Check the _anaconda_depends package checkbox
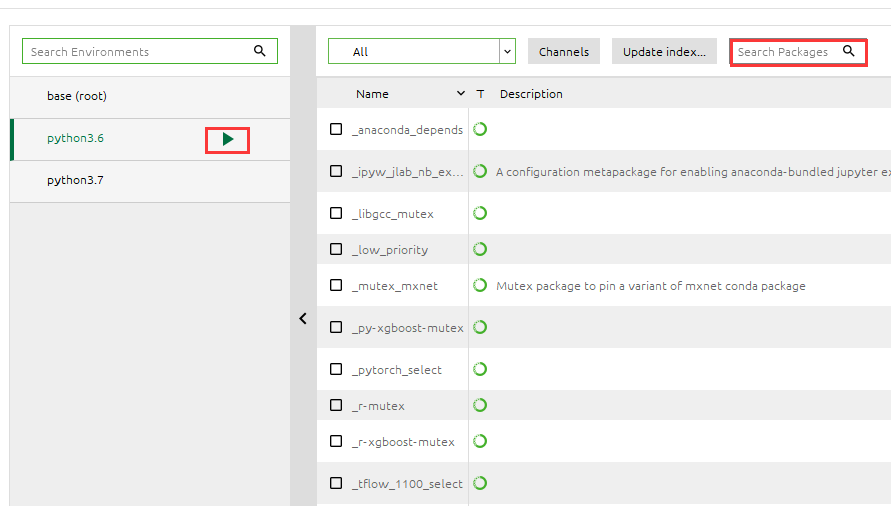891x506 pixels. (x=336, y=129)
